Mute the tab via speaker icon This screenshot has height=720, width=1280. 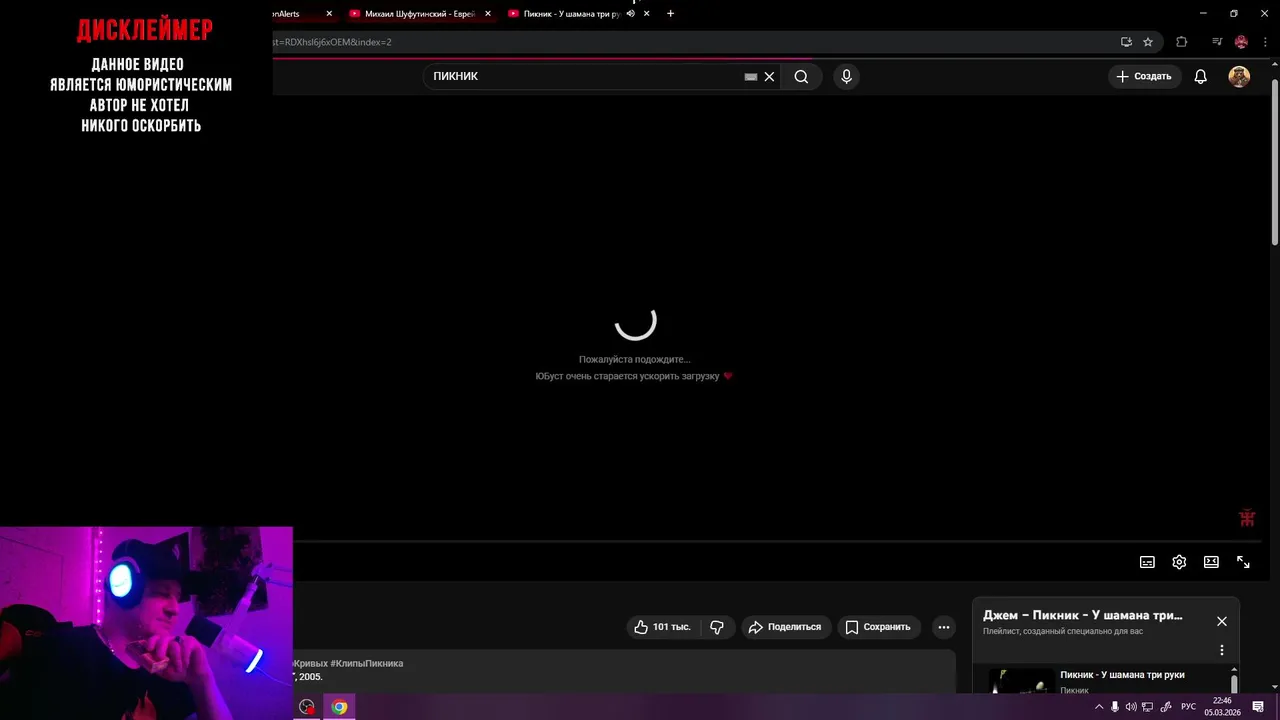pyautogui.click(x=630, y=14)
